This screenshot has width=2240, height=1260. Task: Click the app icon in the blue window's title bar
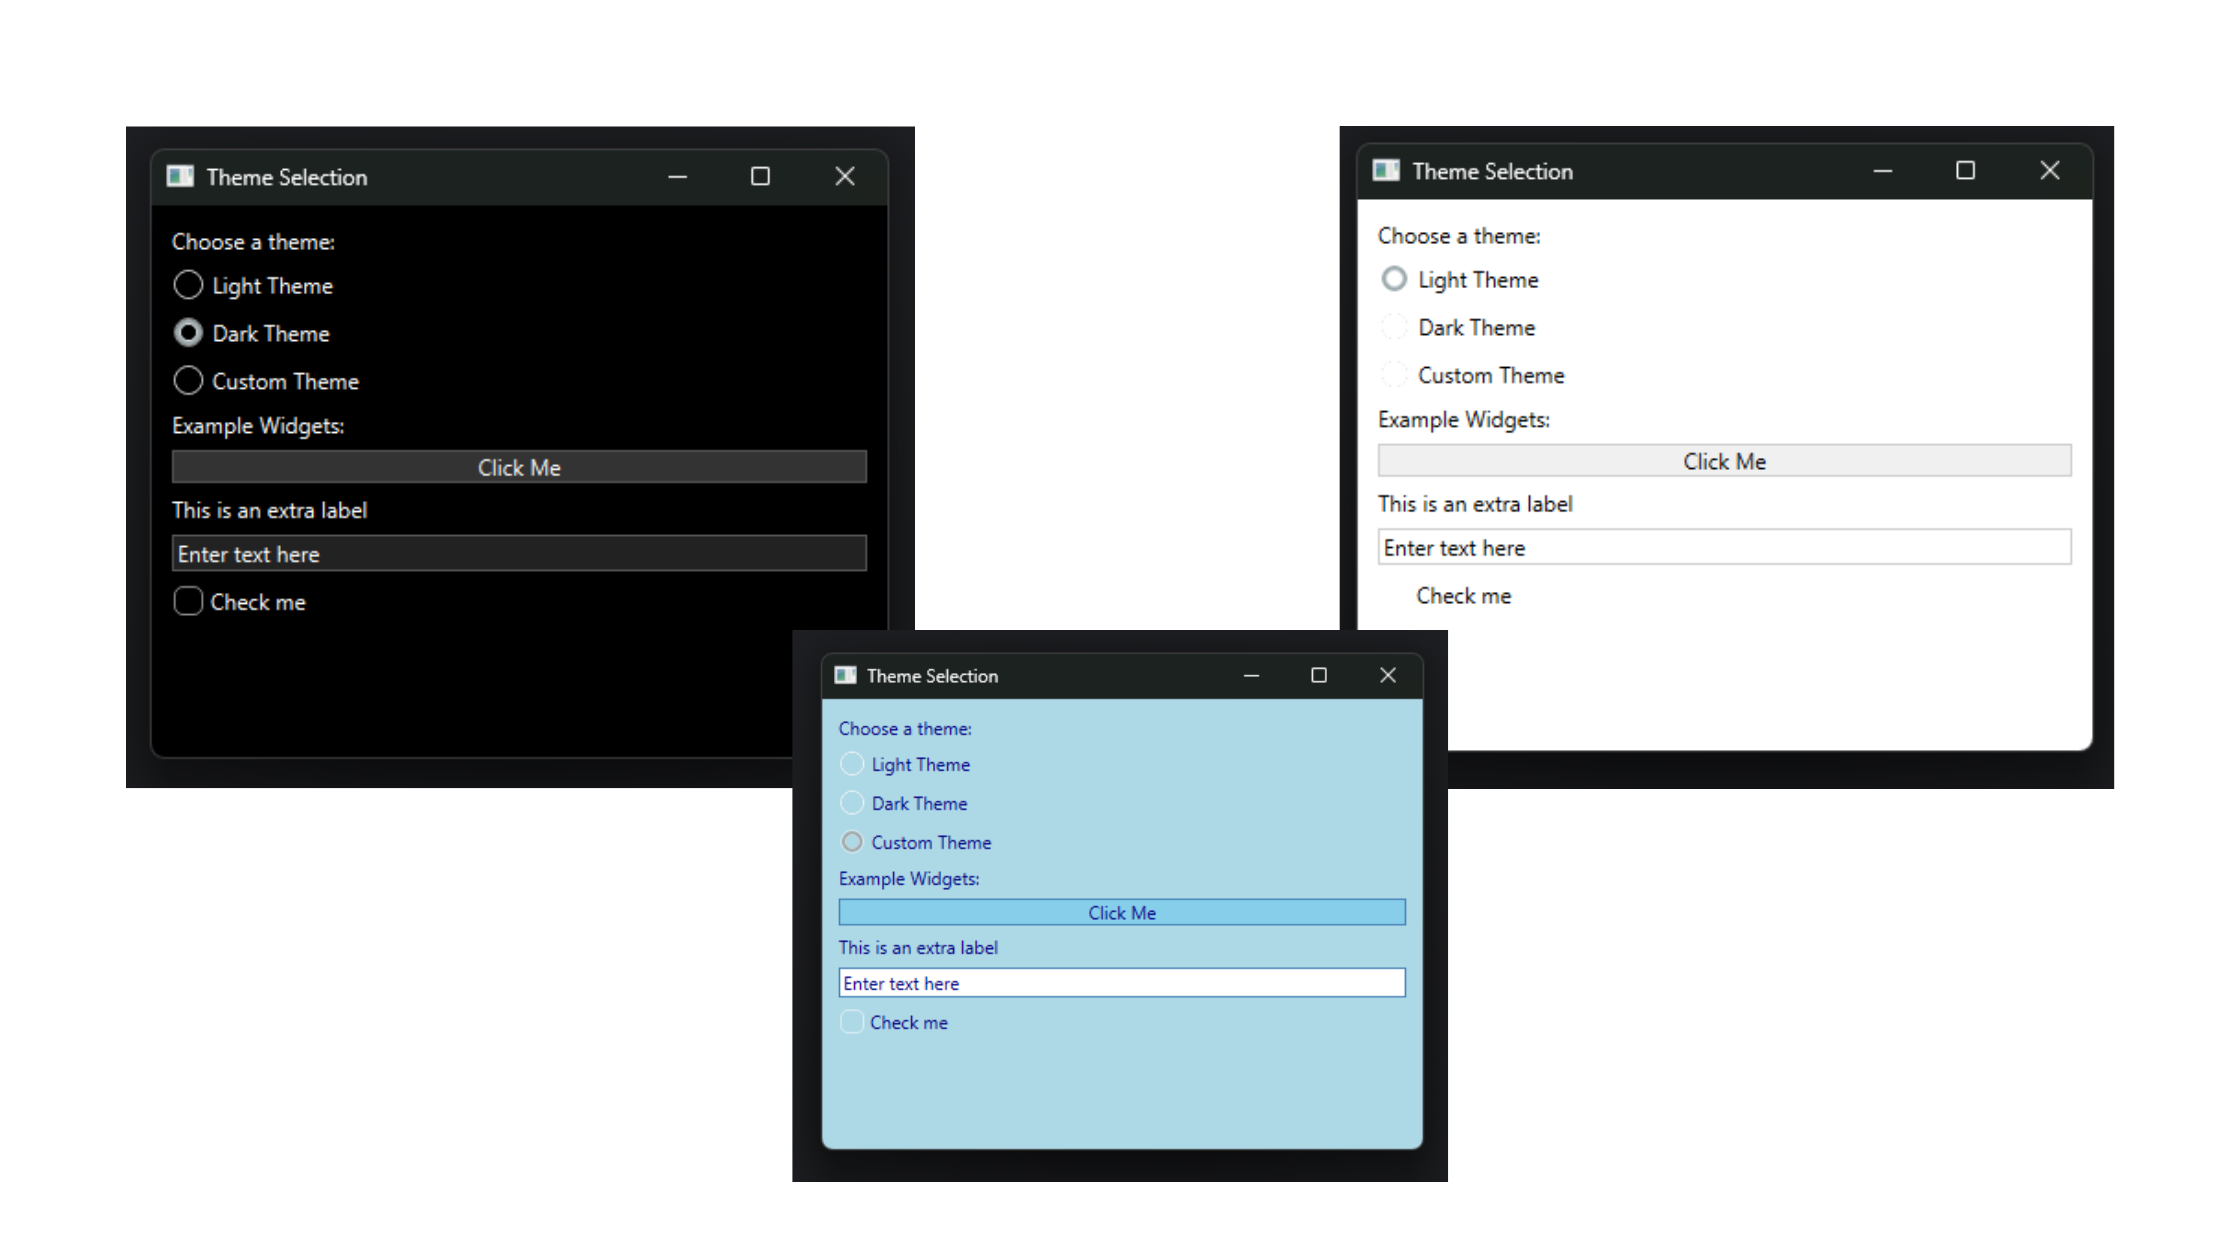point(845,676)
